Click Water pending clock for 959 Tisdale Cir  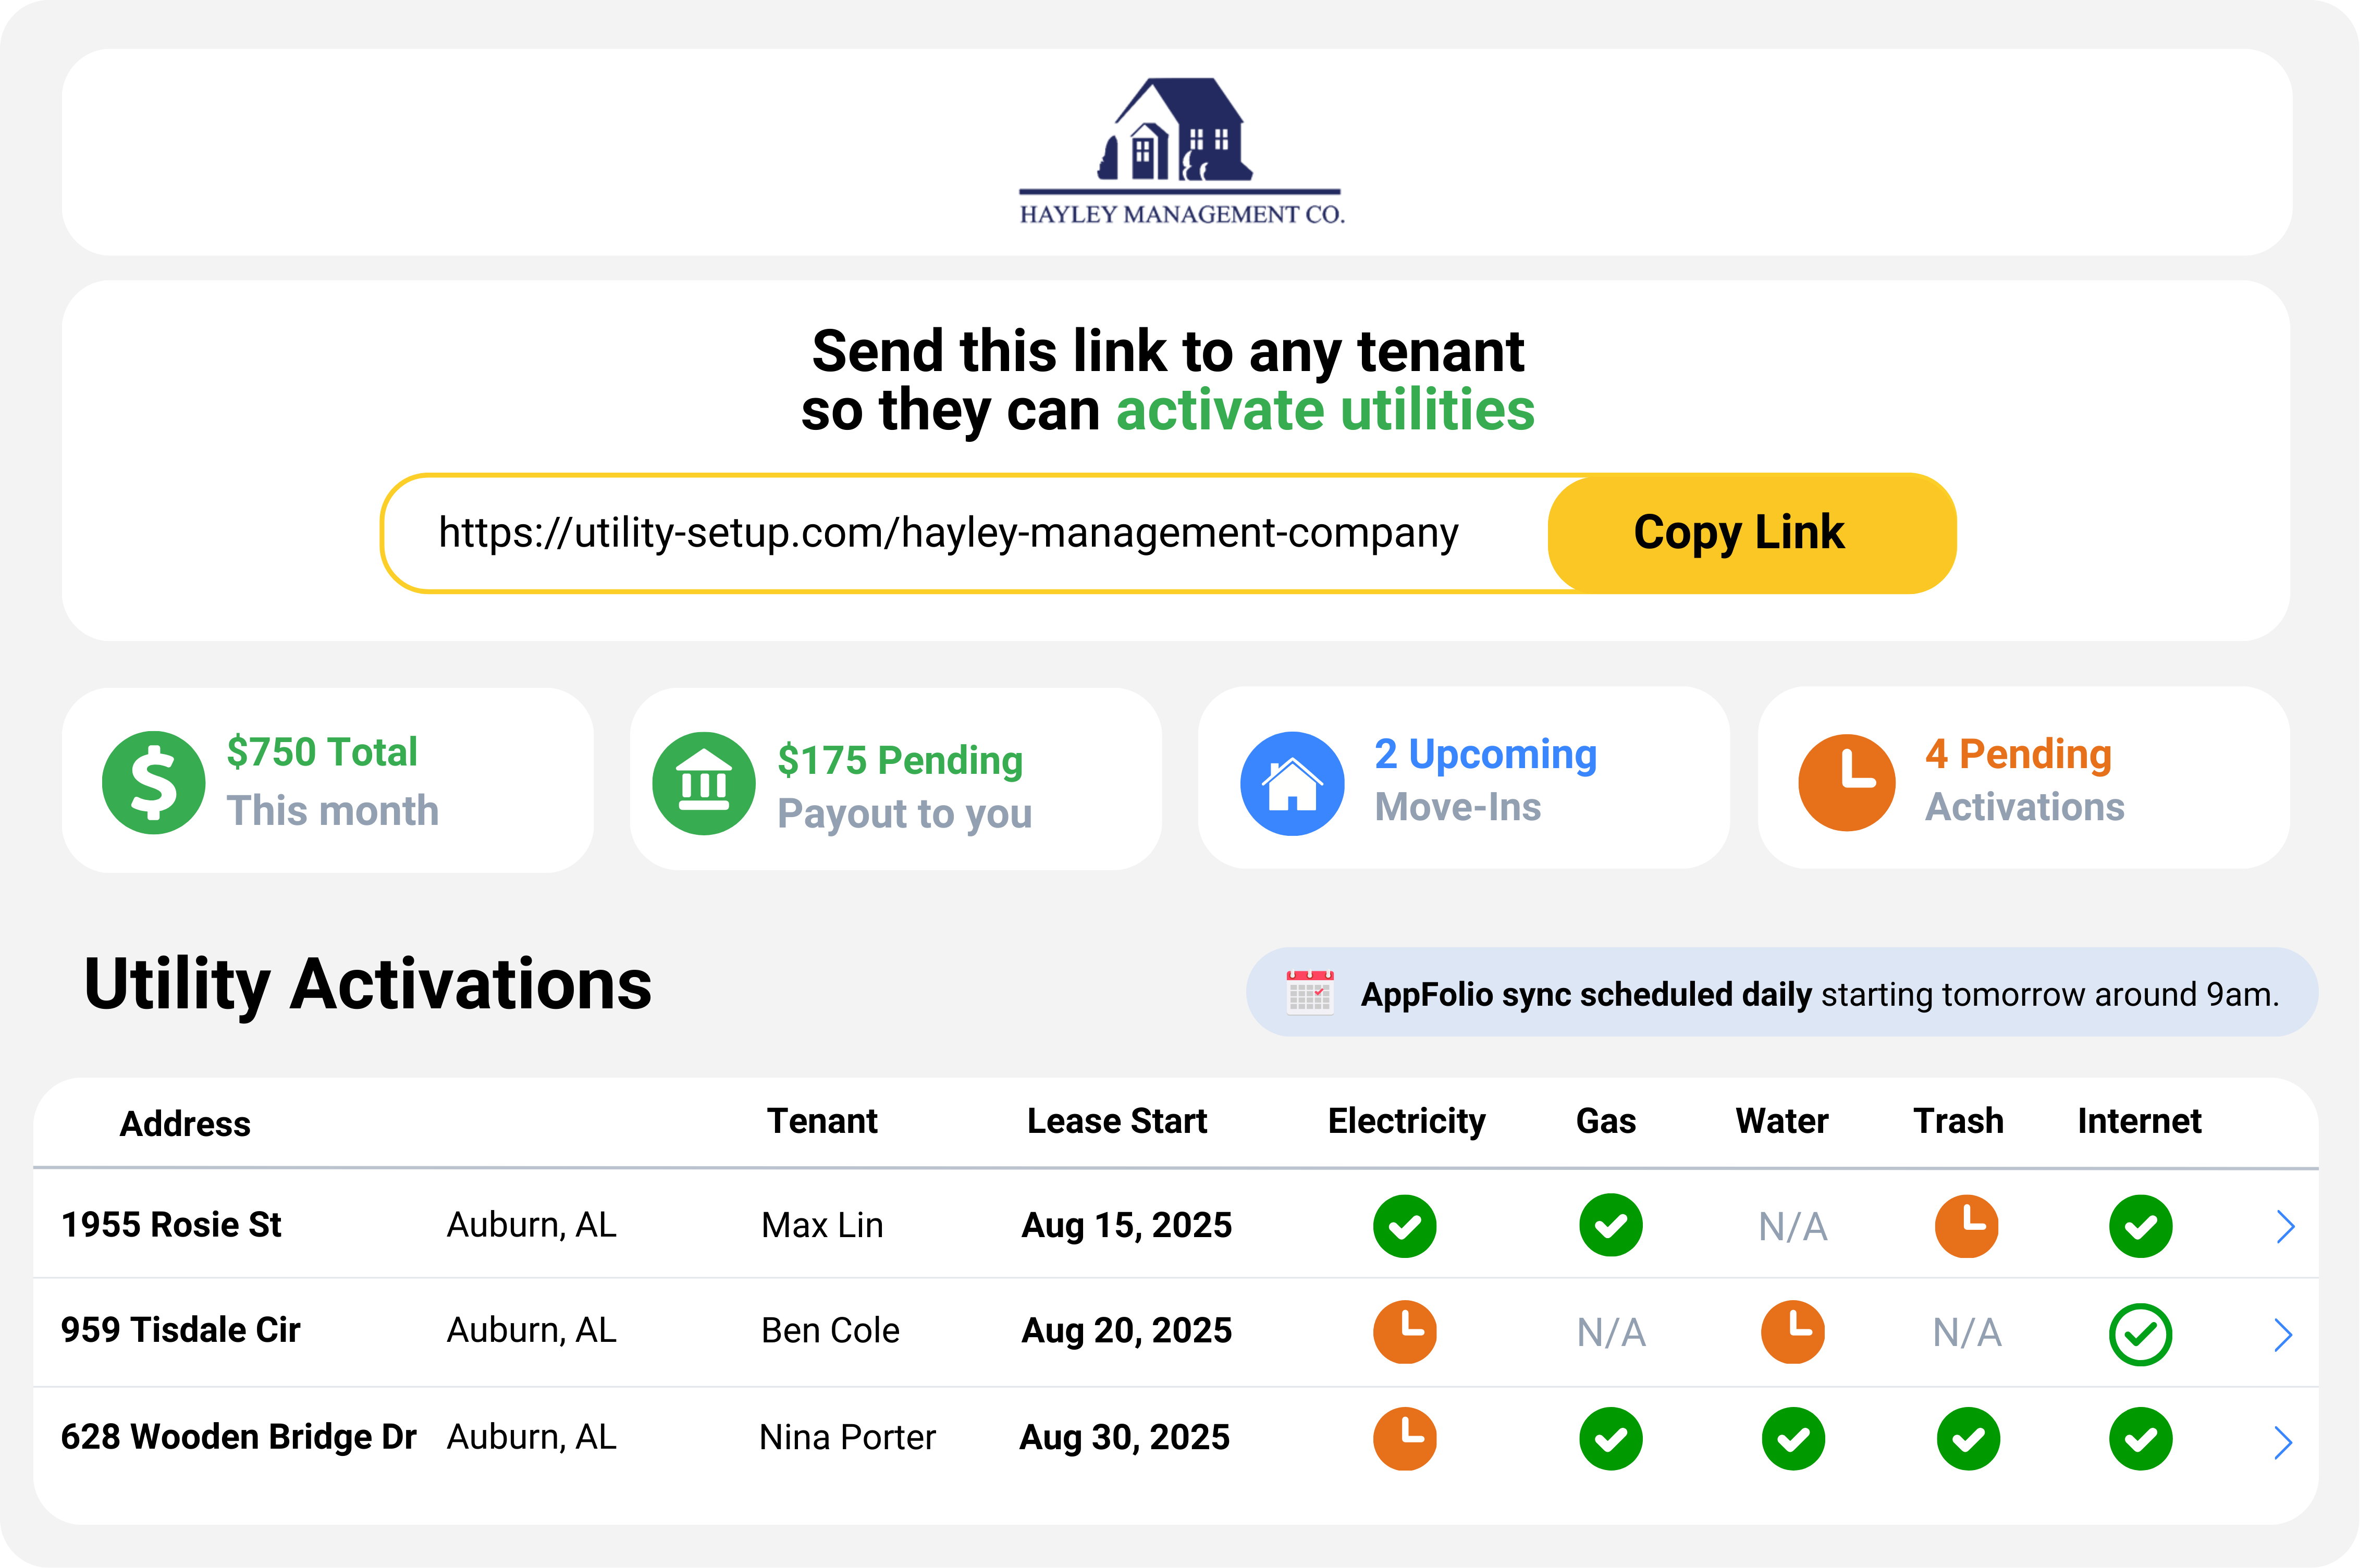click(x=1793, y=1332)
